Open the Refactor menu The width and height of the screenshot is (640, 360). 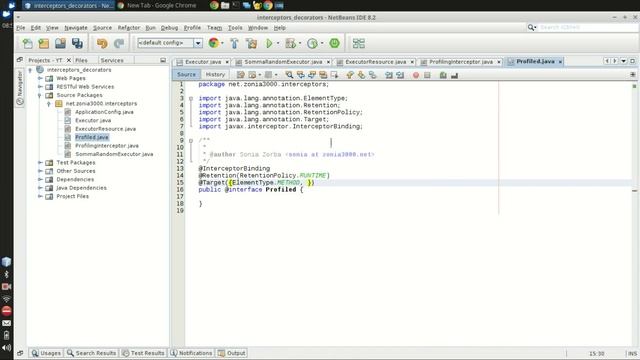[129, 28]
